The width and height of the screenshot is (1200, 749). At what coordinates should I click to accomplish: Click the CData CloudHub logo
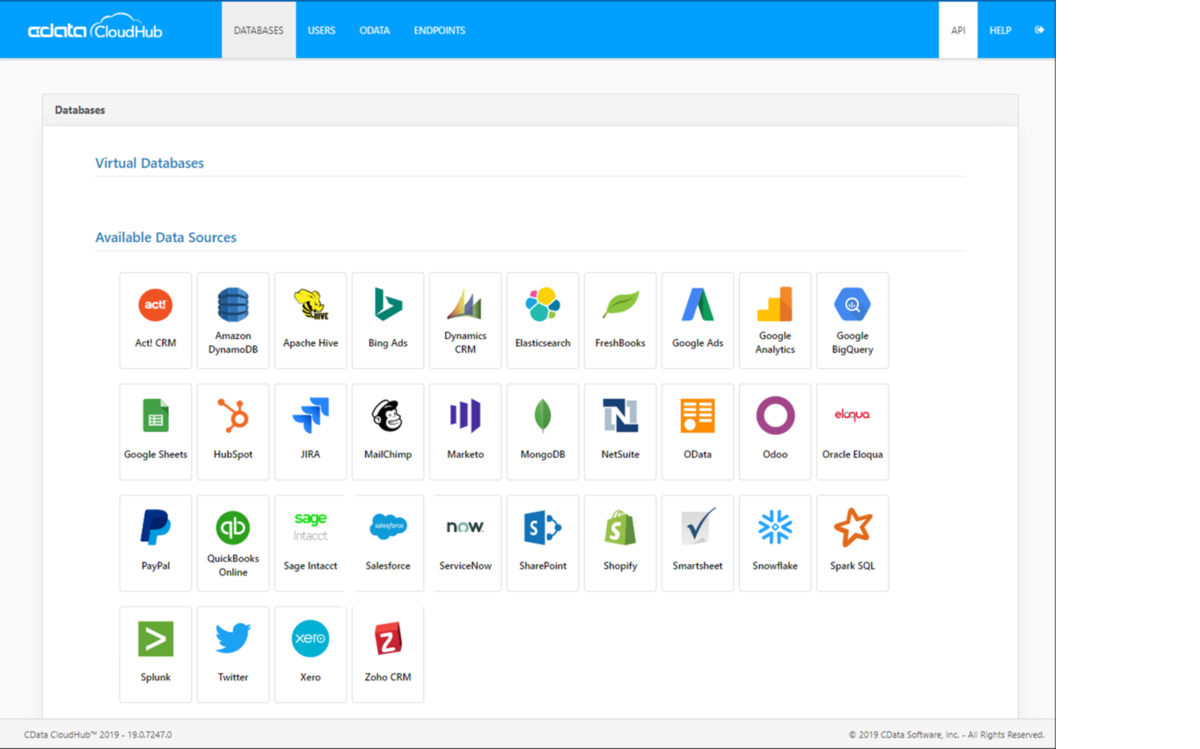click(94, 28)
